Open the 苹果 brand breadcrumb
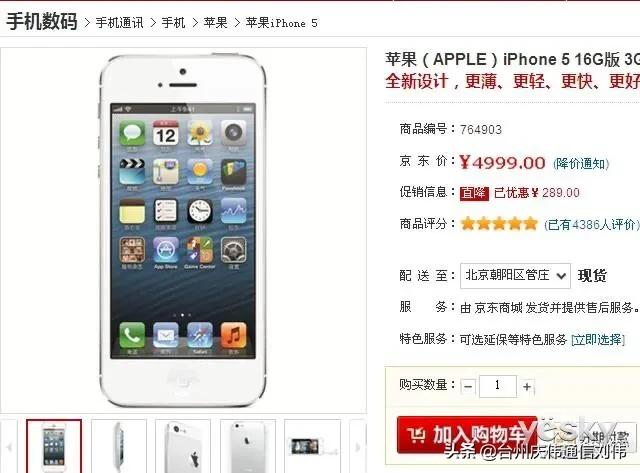The width and height of the screenshot is (640, 473). (x=215, y=23)
